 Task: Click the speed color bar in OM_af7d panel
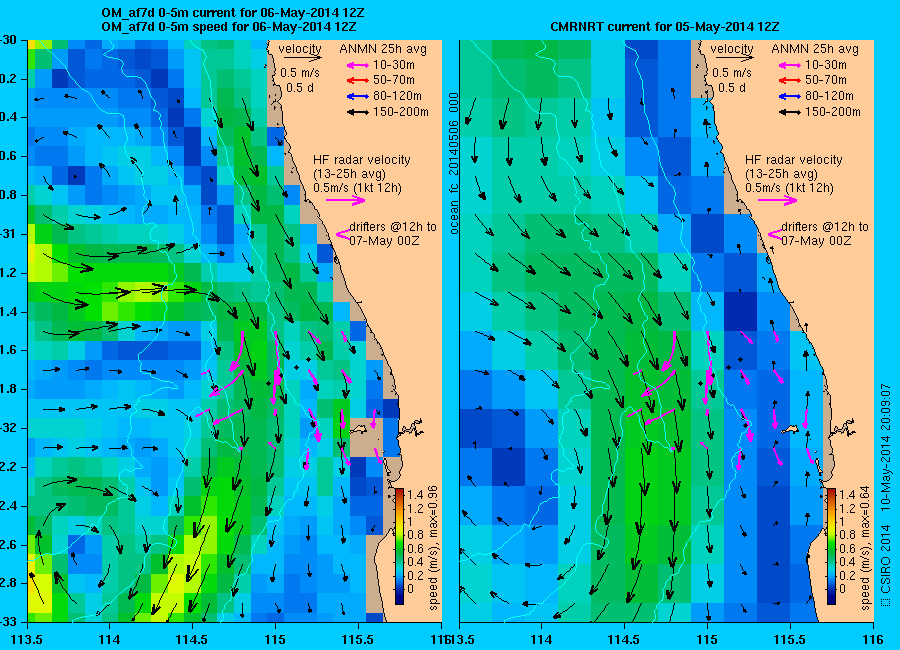tap(399, 546)
